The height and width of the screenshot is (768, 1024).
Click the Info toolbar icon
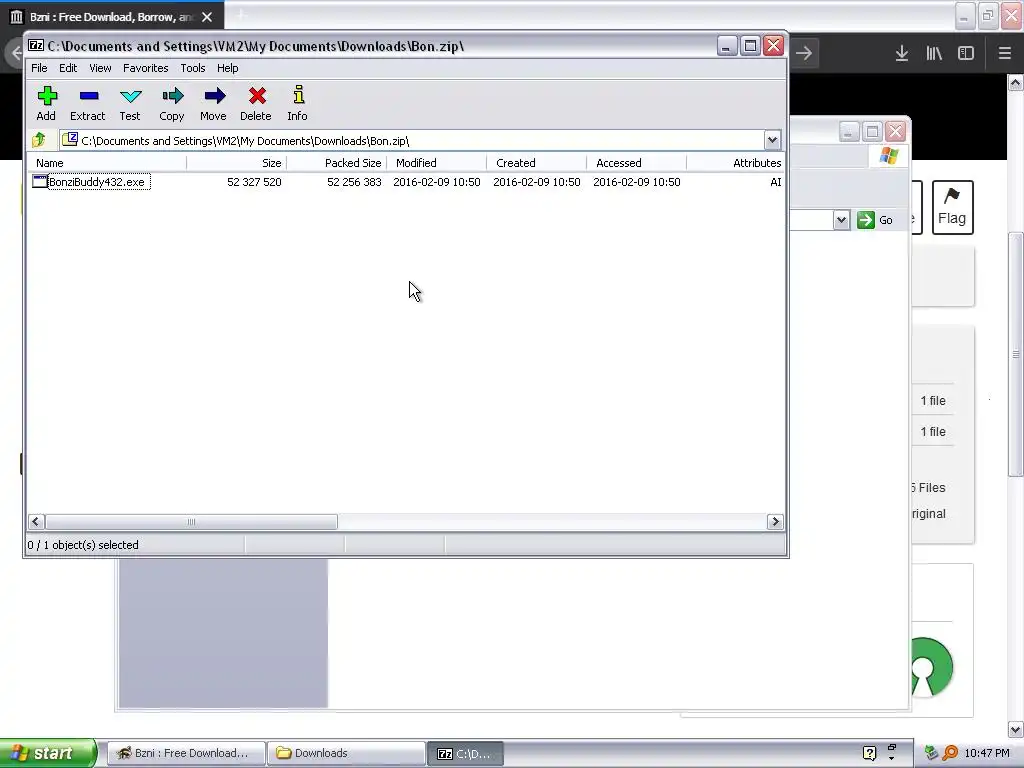click(298, 95)
